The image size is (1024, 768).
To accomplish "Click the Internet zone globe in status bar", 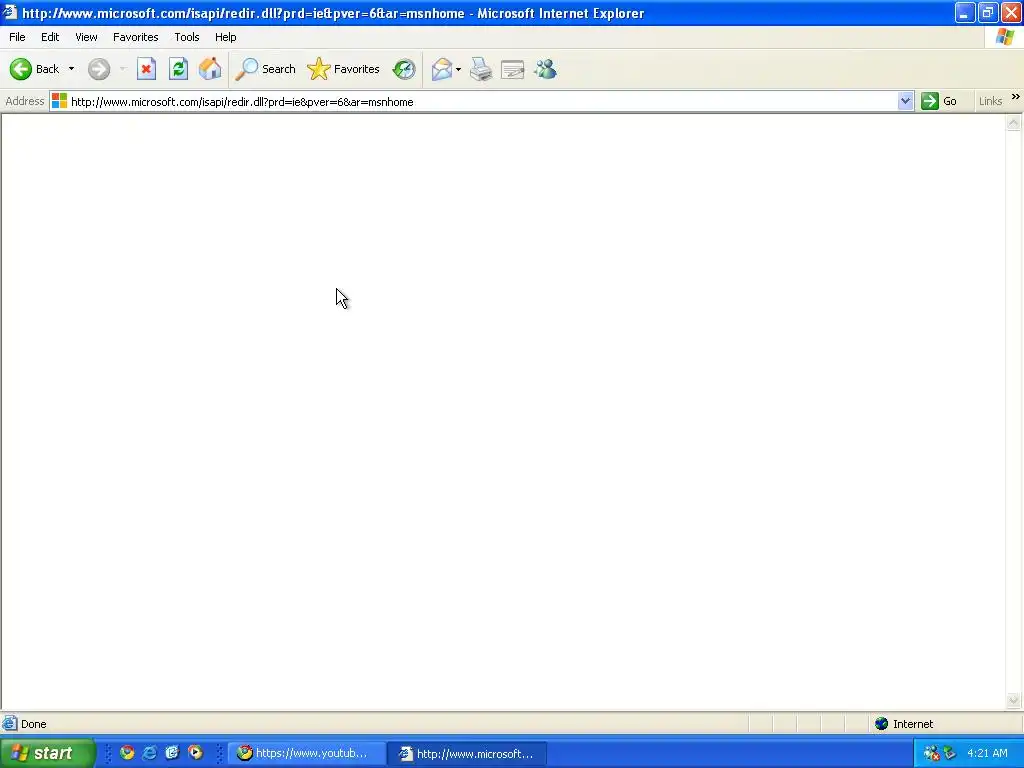I will tap(882, 724).
